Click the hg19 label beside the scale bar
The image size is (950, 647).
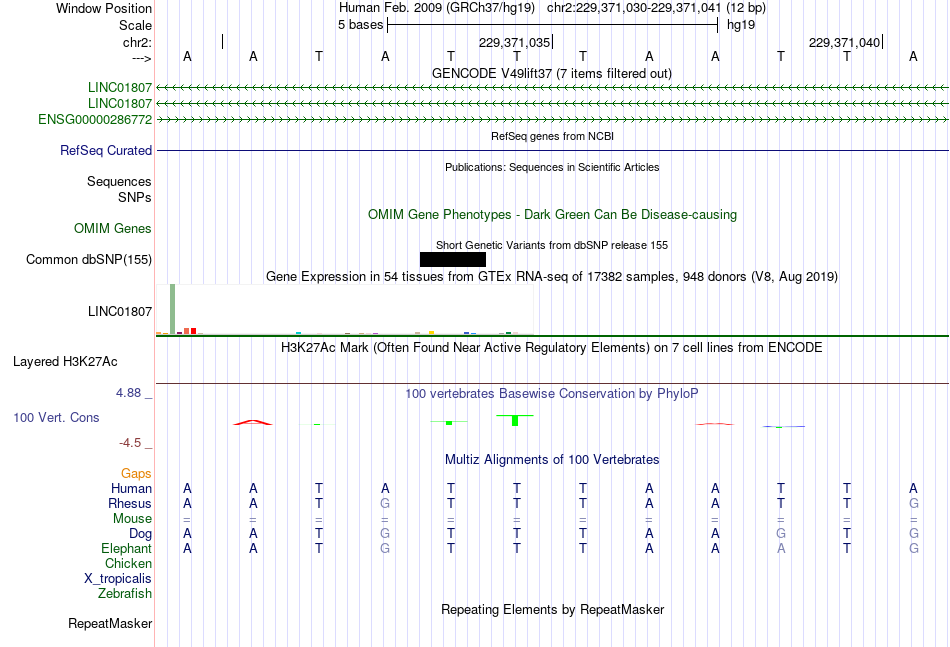(741, 25)
